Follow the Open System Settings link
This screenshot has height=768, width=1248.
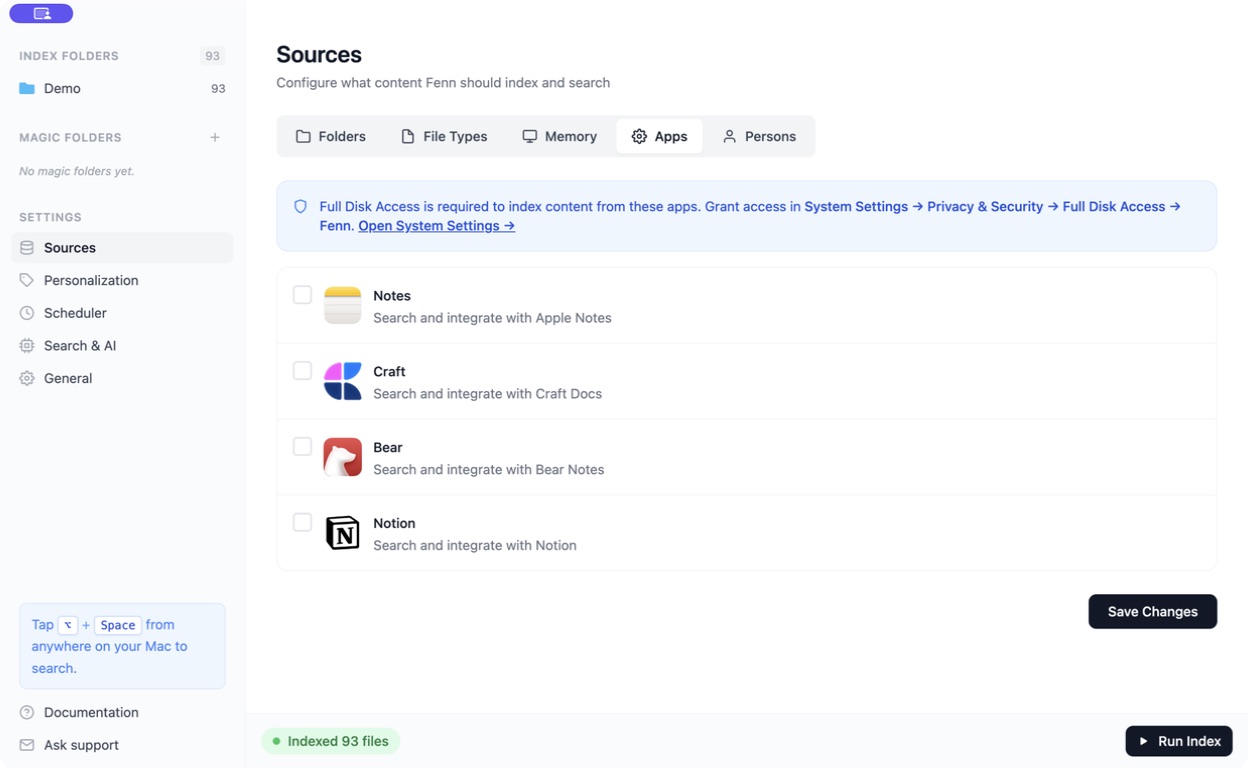pyautogui.click(x=436, y=225)
